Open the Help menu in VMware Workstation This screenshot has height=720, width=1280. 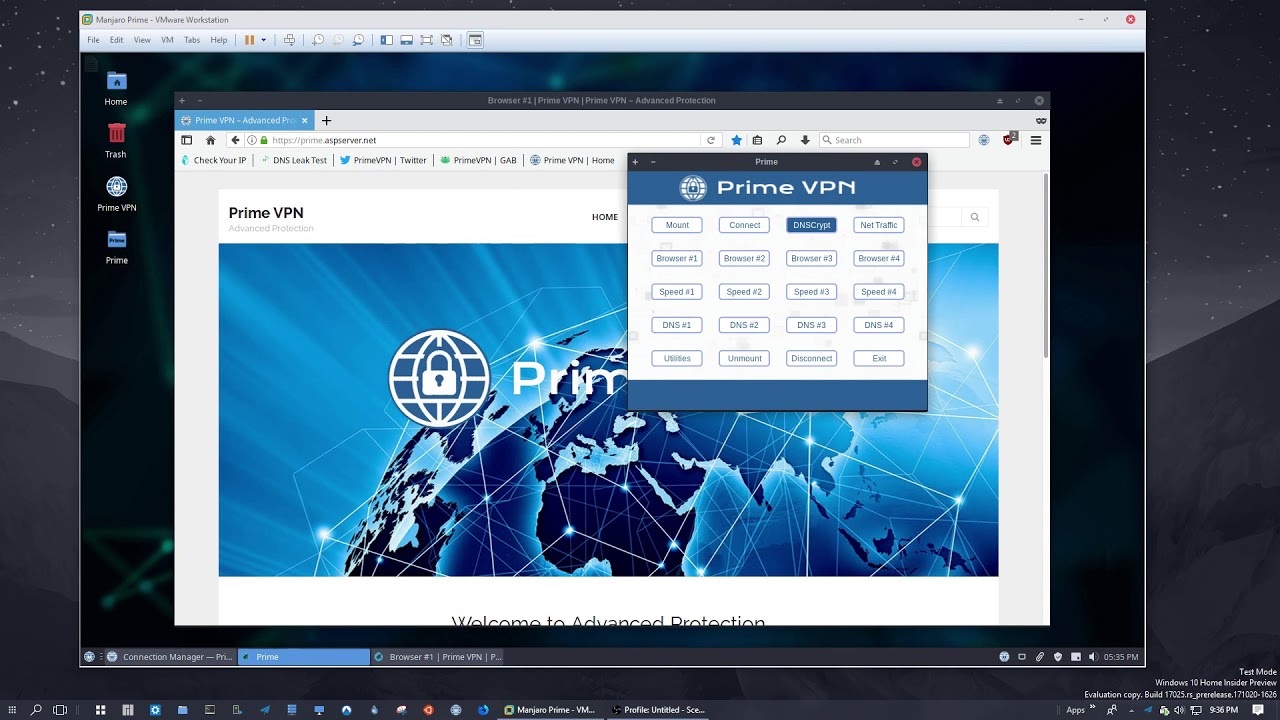click(x=219, y=40)
